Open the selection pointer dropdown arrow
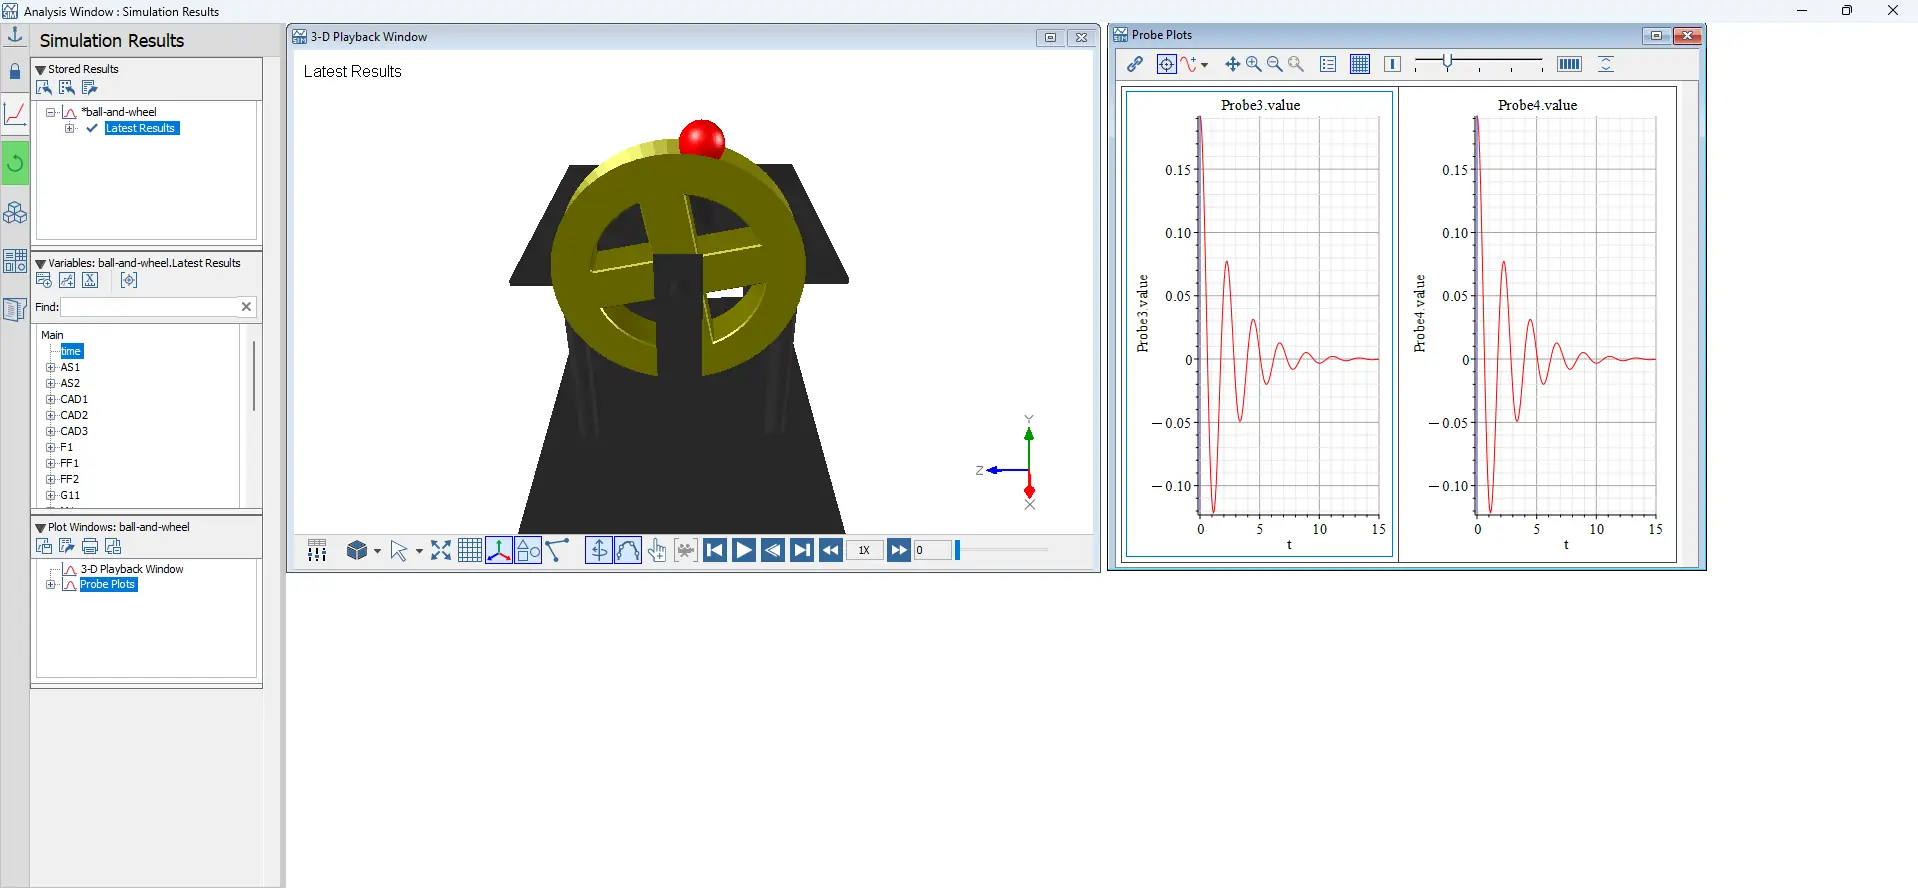Viewport: 1918px width, 888px height. coord(419,551)
